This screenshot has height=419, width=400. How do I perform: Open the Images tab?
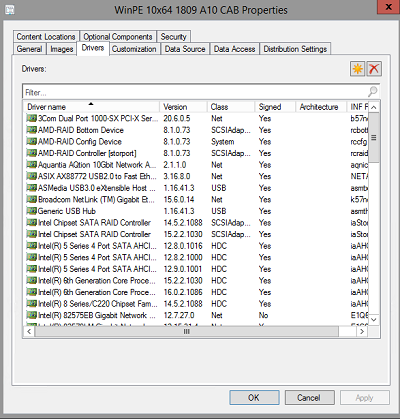coord(62,49)
